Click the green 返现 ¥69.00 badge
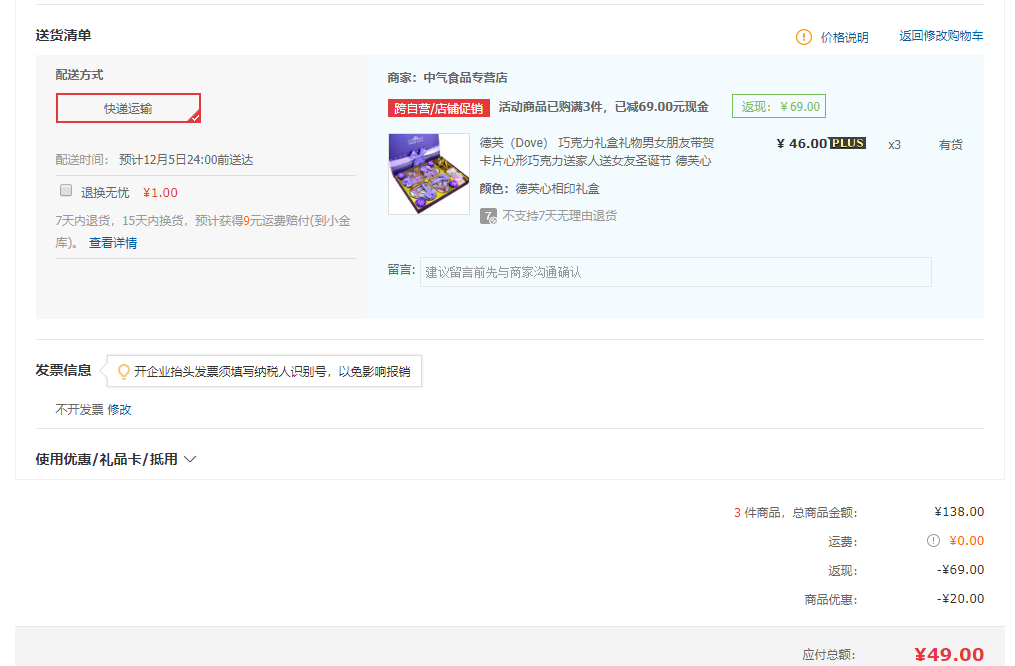Image resolution: width=1015 pixels, height=666 pixels. click(x=779, y=106)
